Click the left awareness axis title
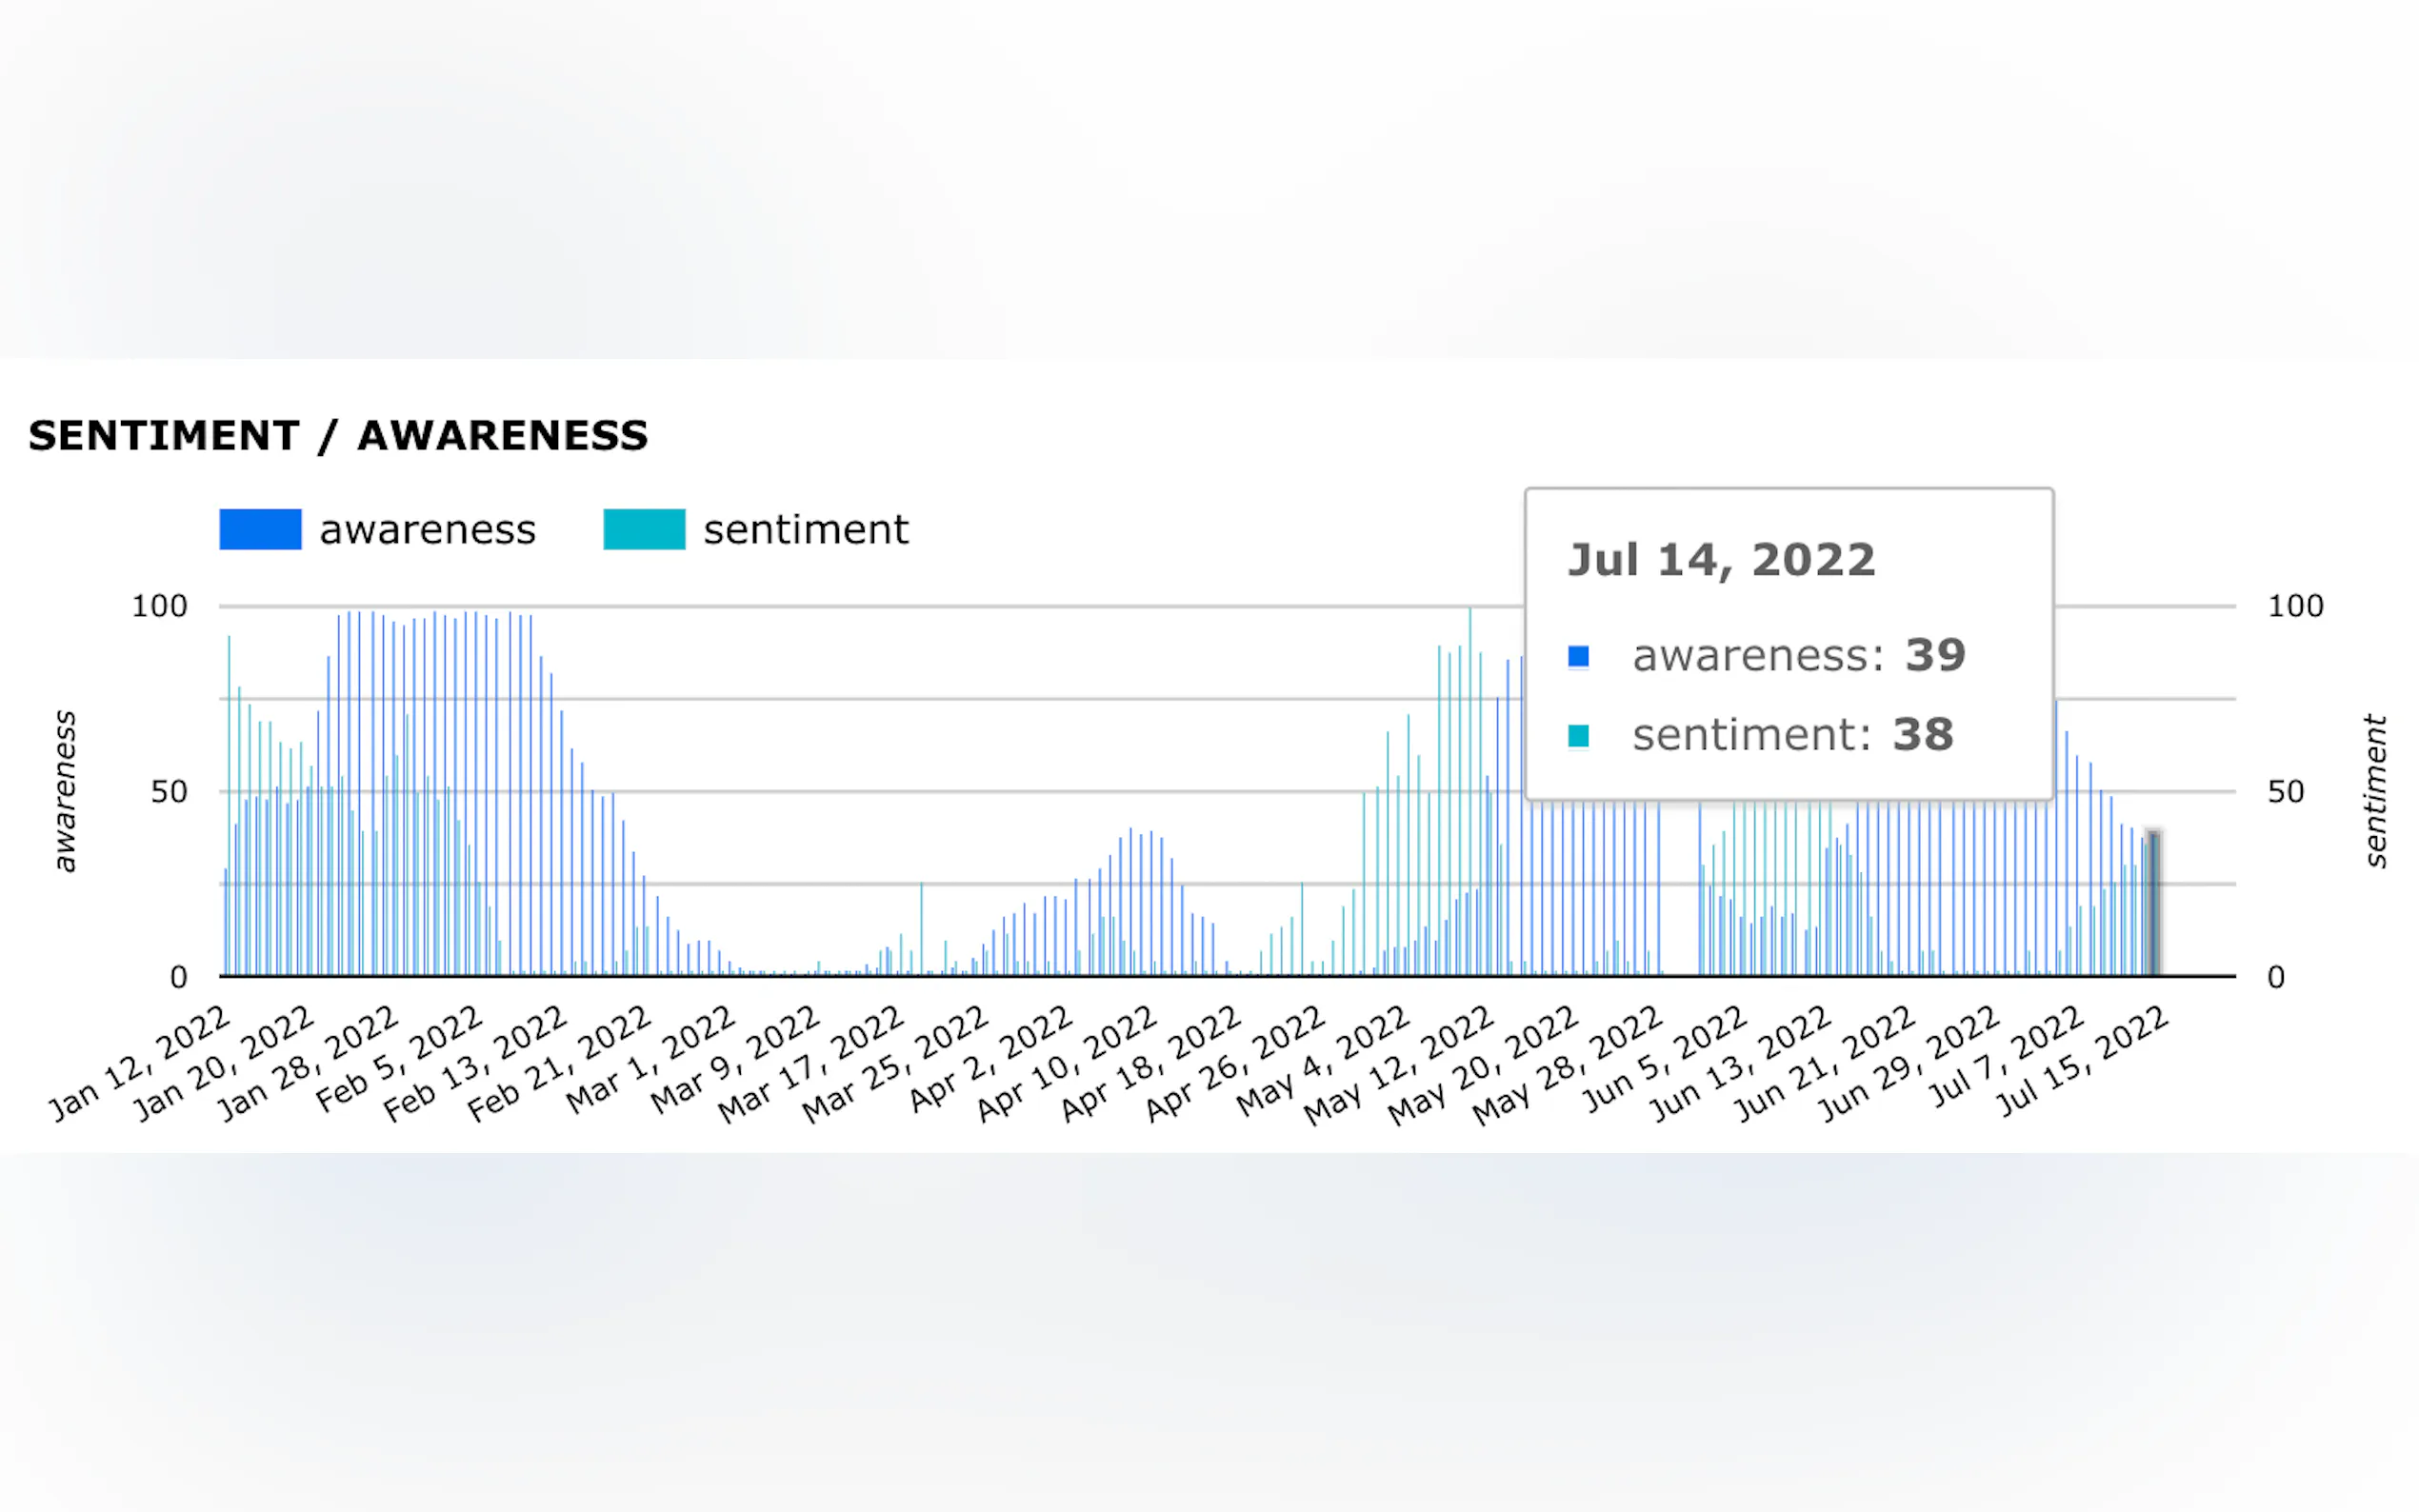2419x1512 pixels. (65, 791)
